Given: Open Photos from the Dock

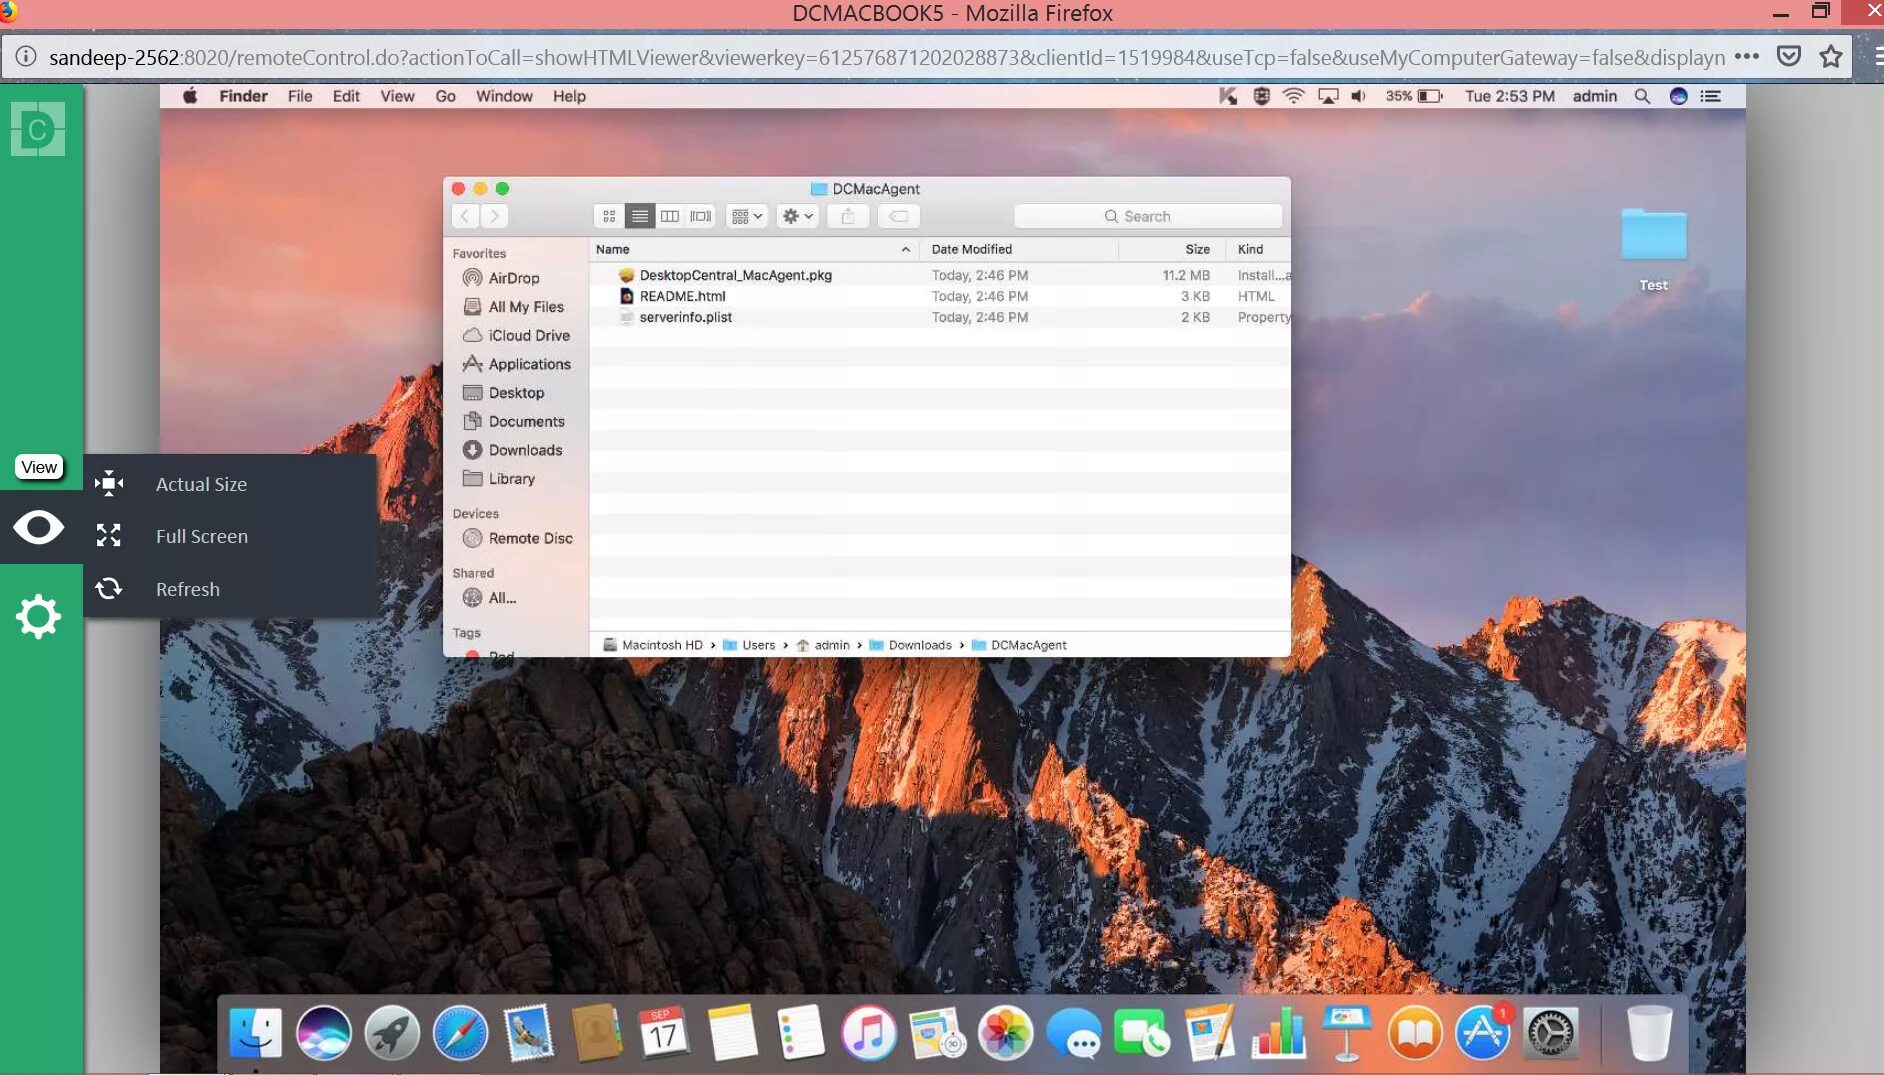Looking at the screenshot, I should pyautogui.click(x=1005, y=1033).
